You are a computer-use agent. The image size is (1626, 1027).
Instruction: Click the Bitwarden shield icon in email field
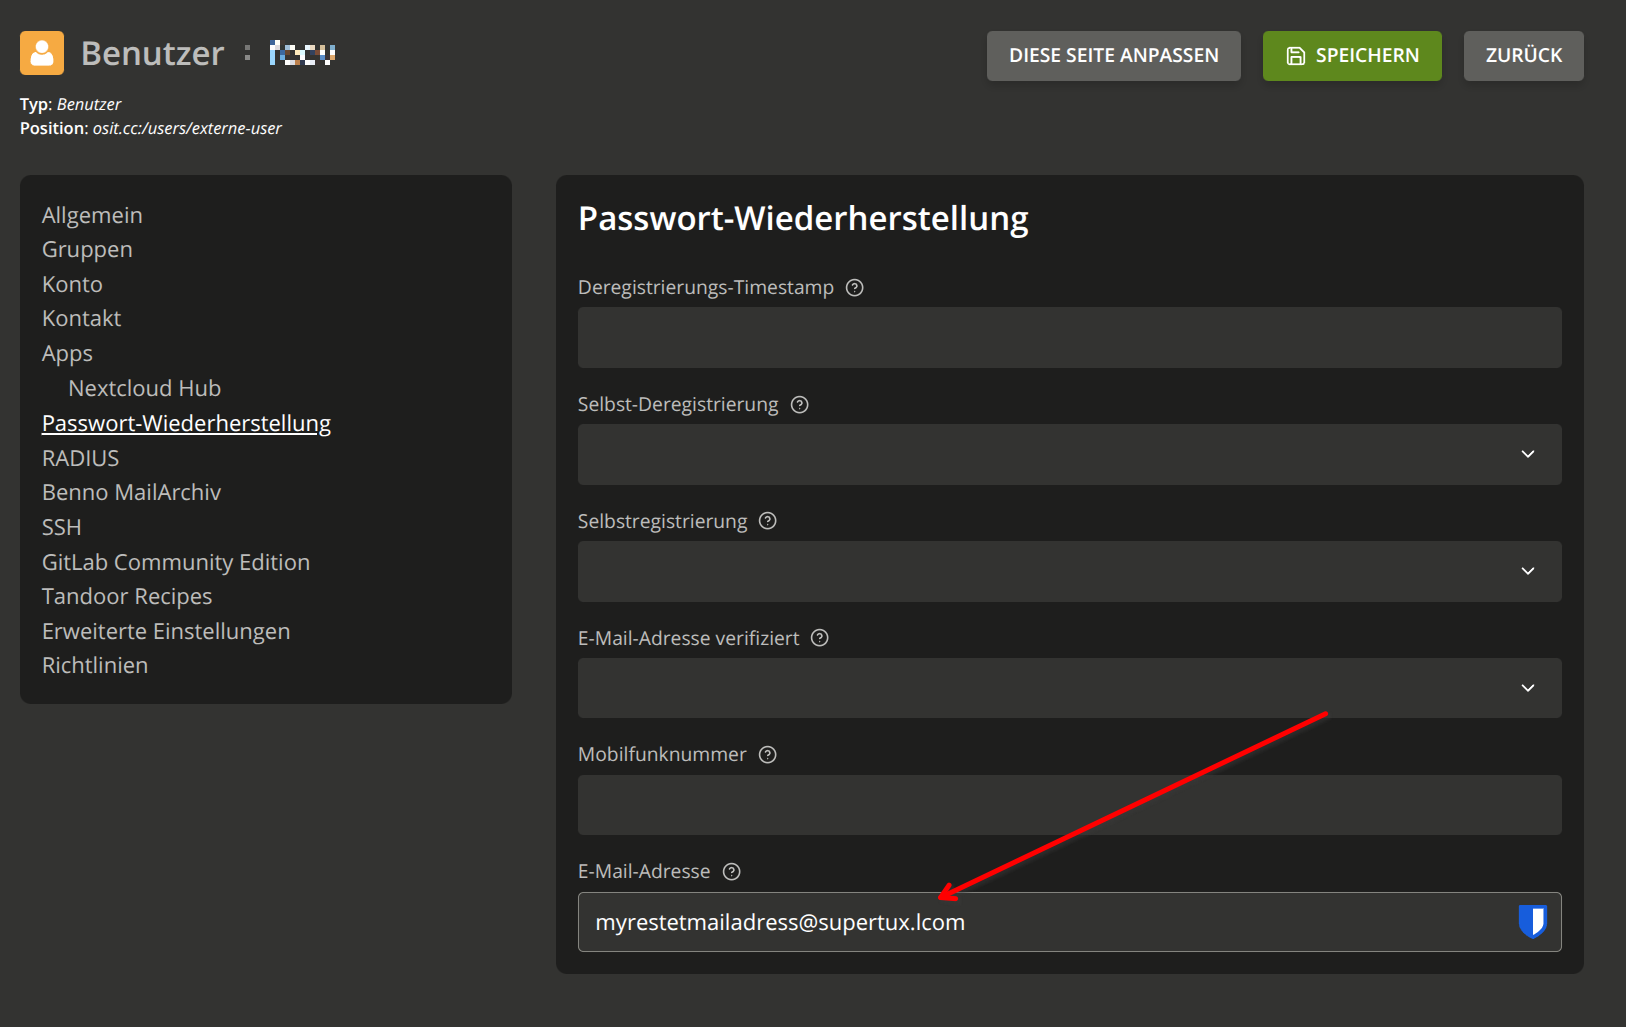tap(1532, 921)
